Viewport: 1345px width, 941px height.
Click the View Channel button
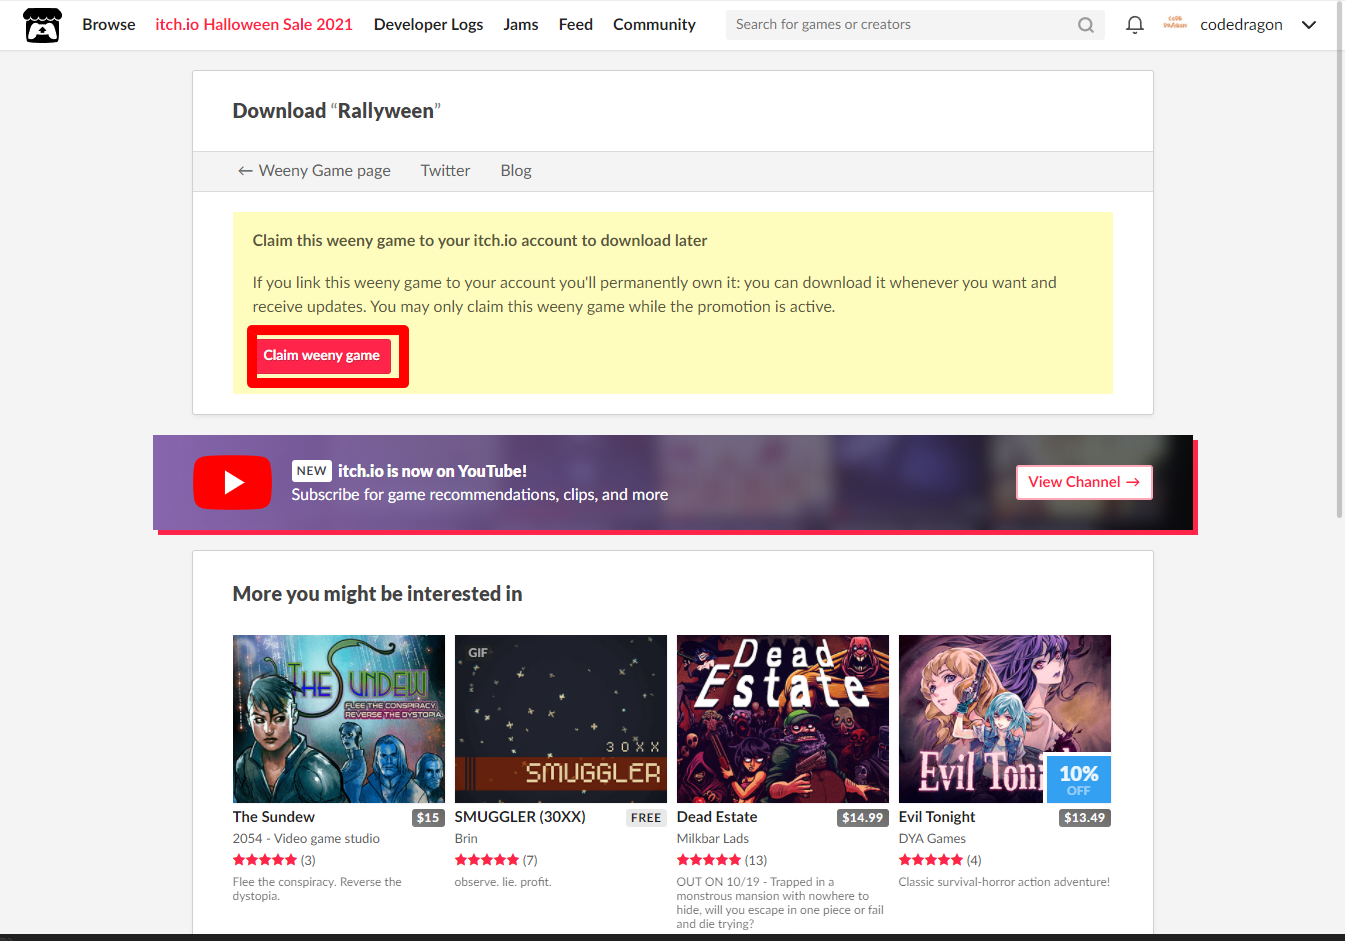click(x=1084, y=482)
